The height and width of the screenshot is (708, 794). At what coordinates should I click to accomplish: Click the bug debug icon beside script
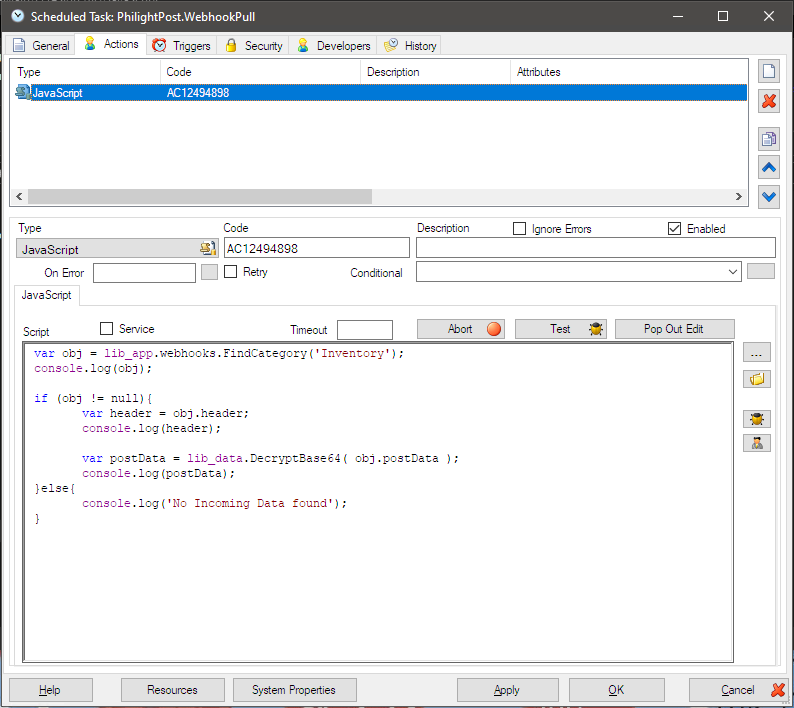(x=757, y=419)
